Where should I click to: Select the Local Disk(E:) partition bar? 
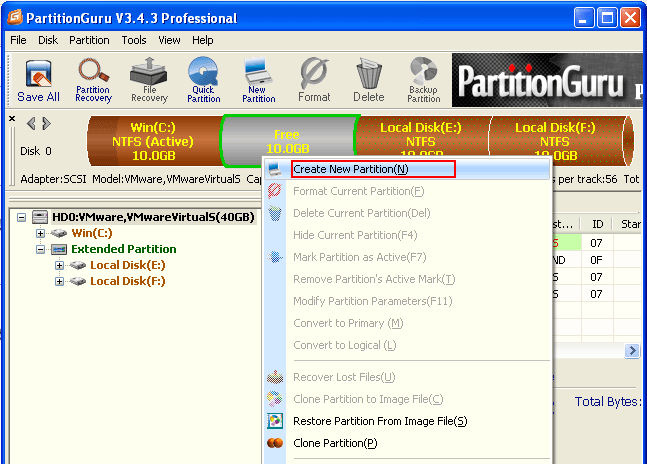(x=421, y=136)
